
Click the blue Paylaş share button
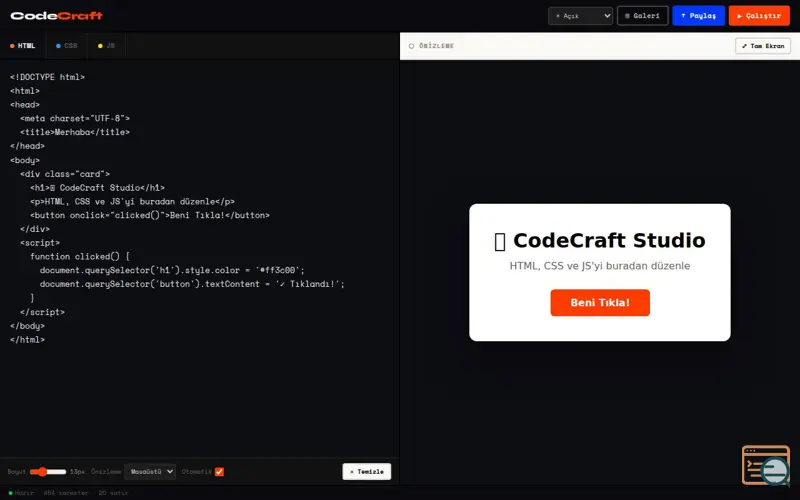pos(698,16)
